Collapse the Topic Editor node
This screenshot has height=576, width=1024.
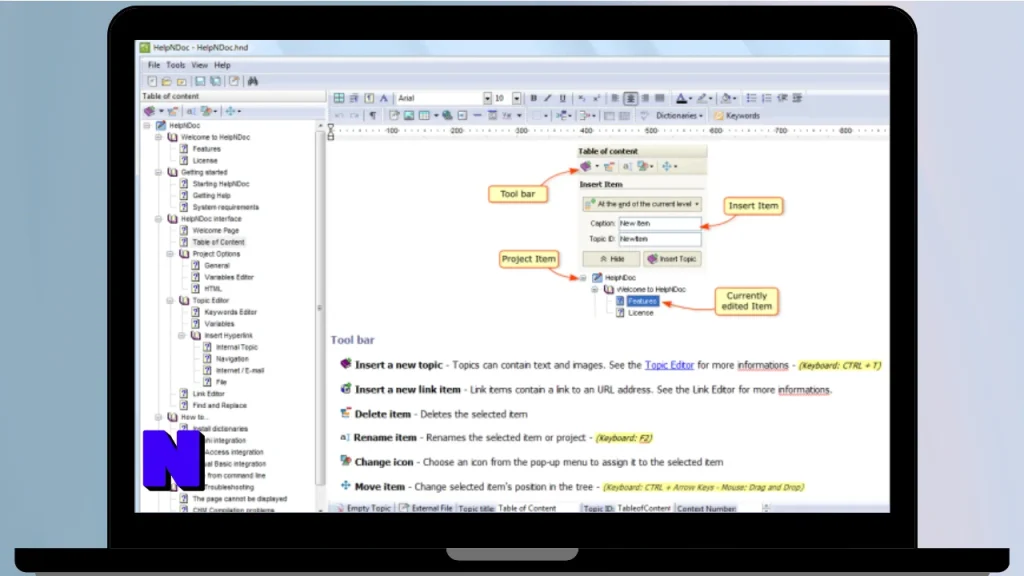tap(170, 300)
